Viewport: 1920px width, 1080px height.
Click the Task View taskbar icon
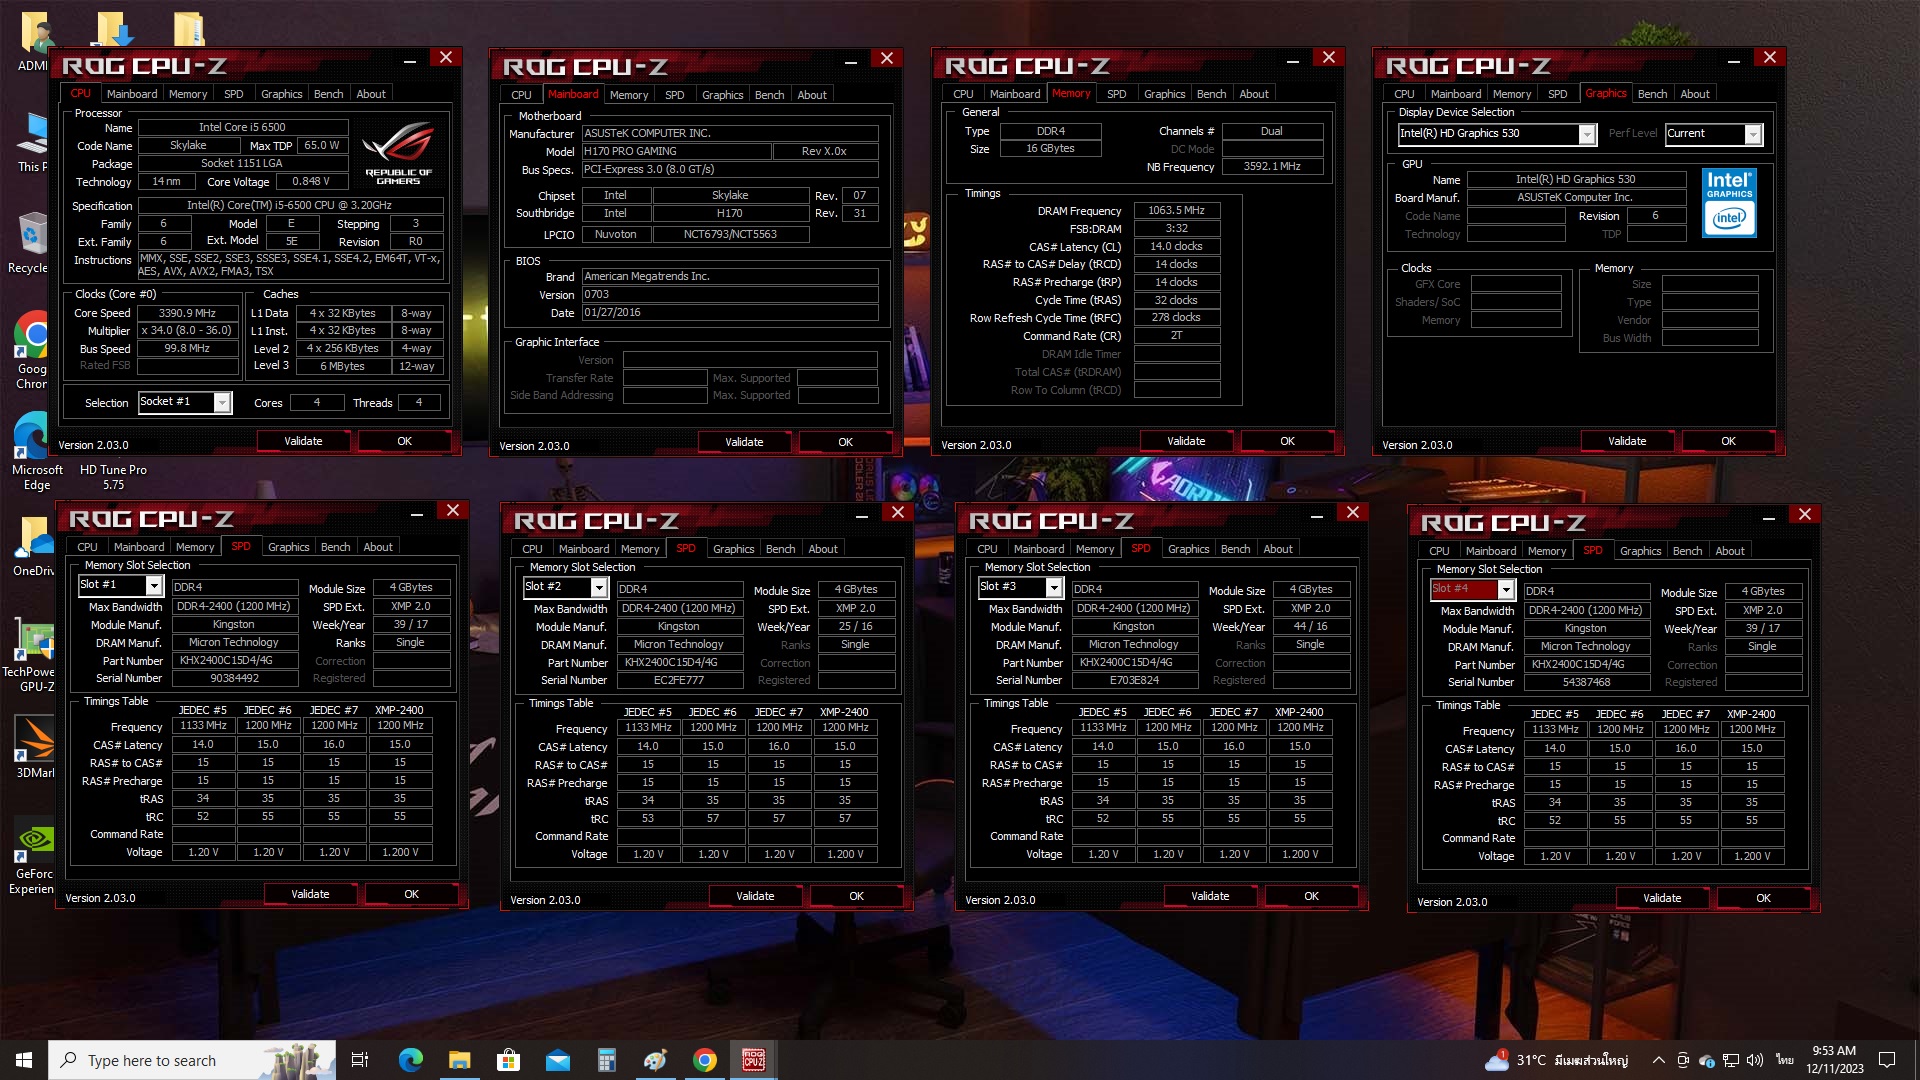tap(360, 1060)
